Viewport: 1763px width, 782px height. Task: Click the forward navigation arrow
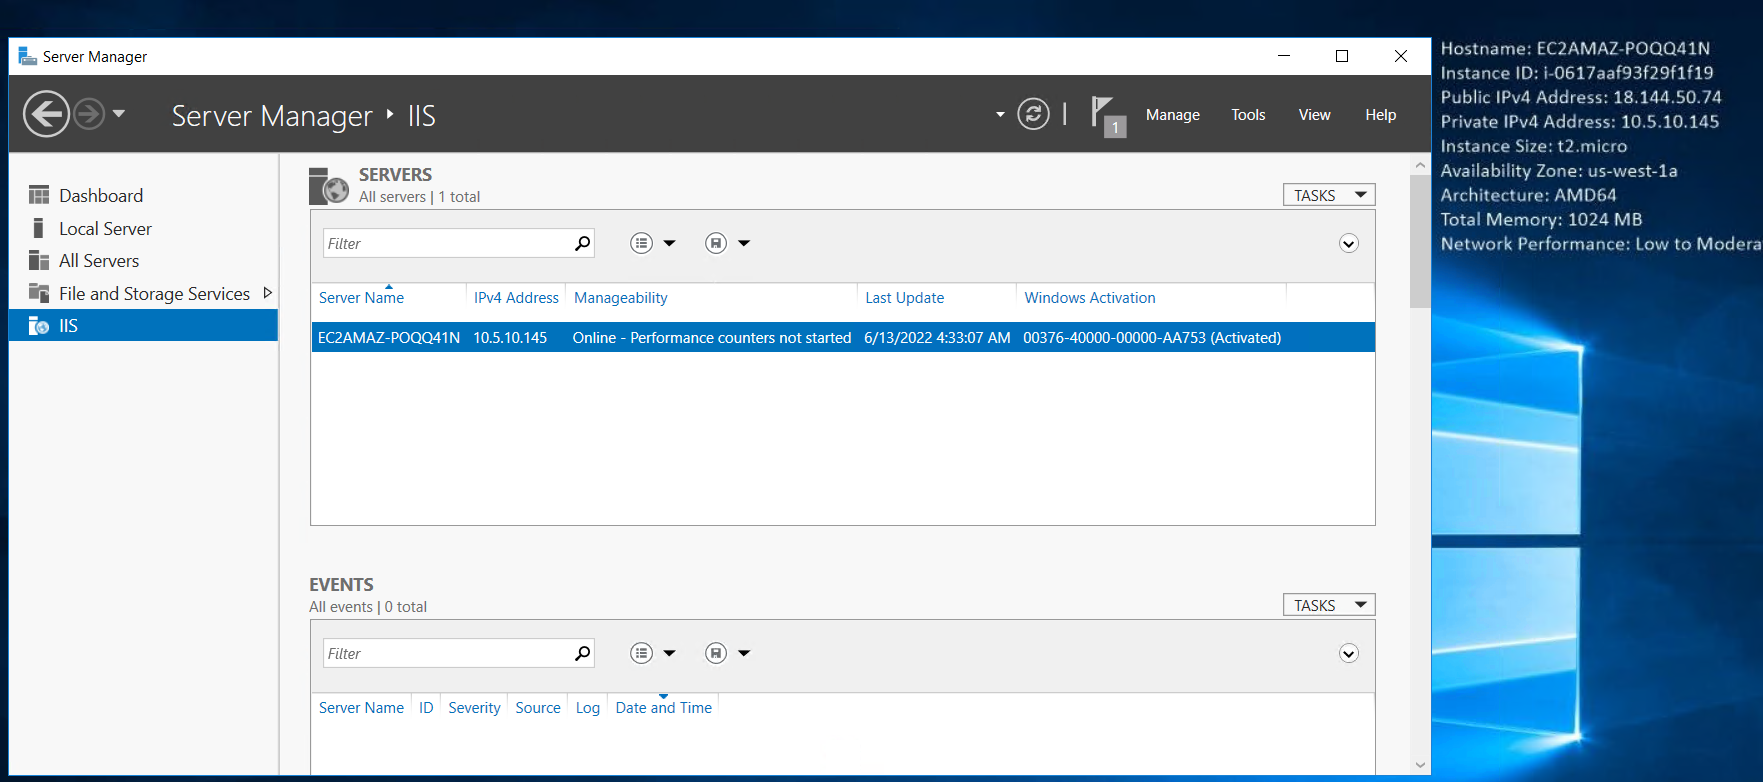click(x=89, y=114)
